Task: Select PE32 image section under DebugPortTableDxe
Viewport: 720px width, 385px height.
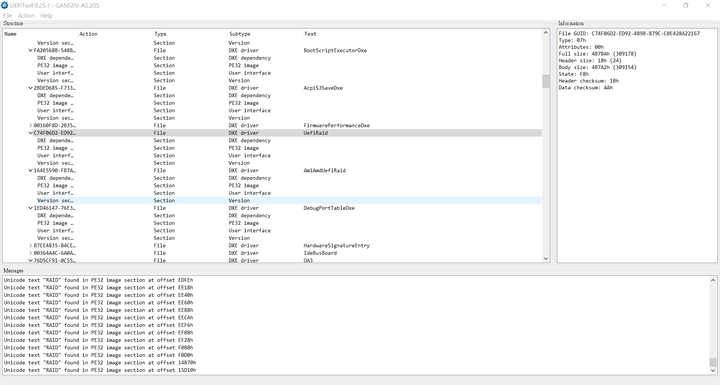Action: 272,223
